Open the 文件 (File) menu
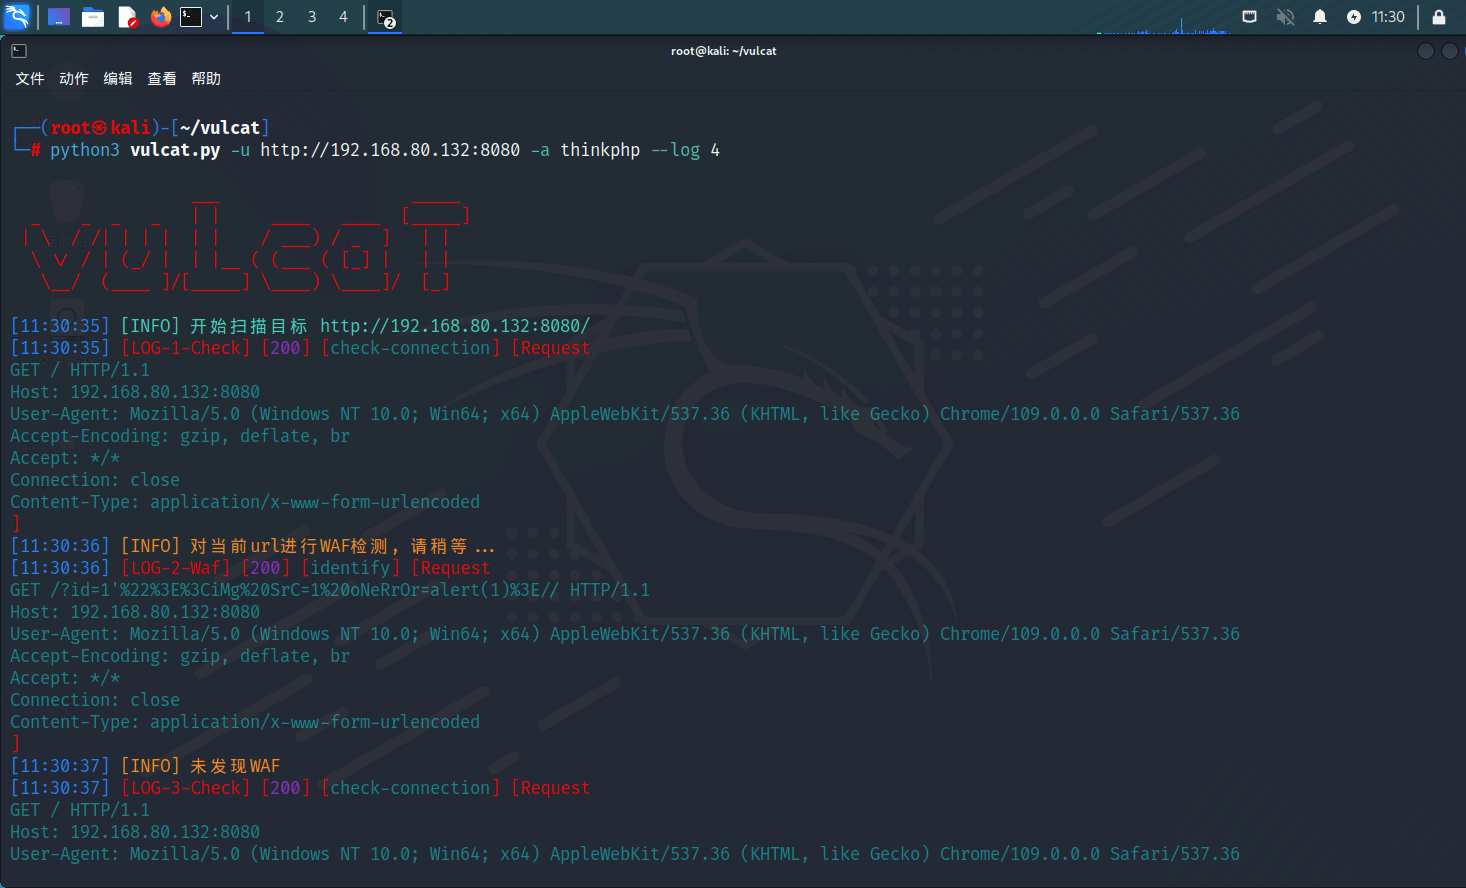 (x=30, y=79)
